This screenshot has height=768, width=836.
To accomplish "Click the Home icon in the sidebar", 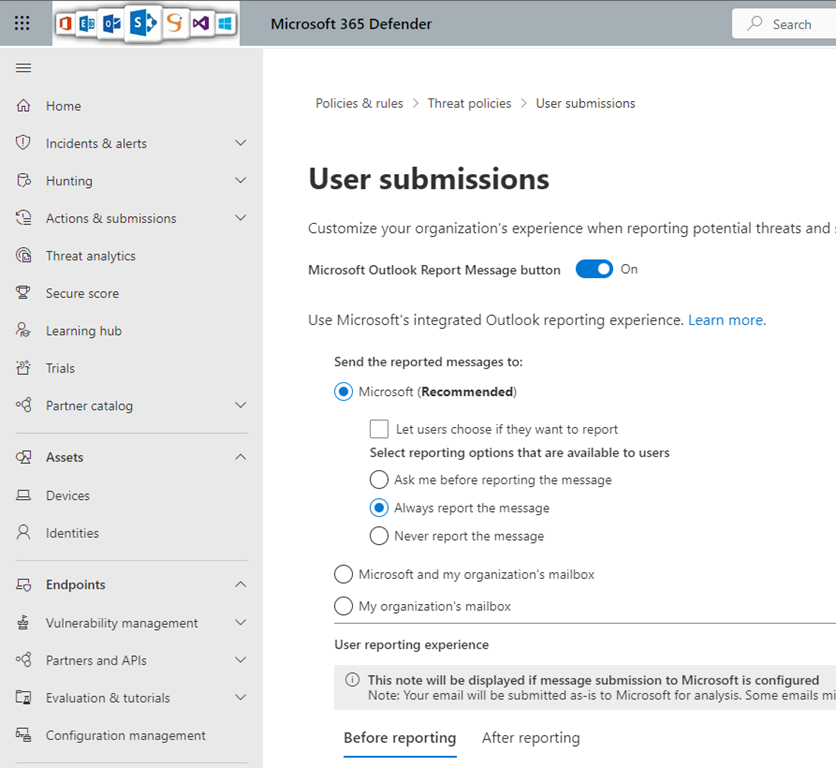I will coord(24,106).
